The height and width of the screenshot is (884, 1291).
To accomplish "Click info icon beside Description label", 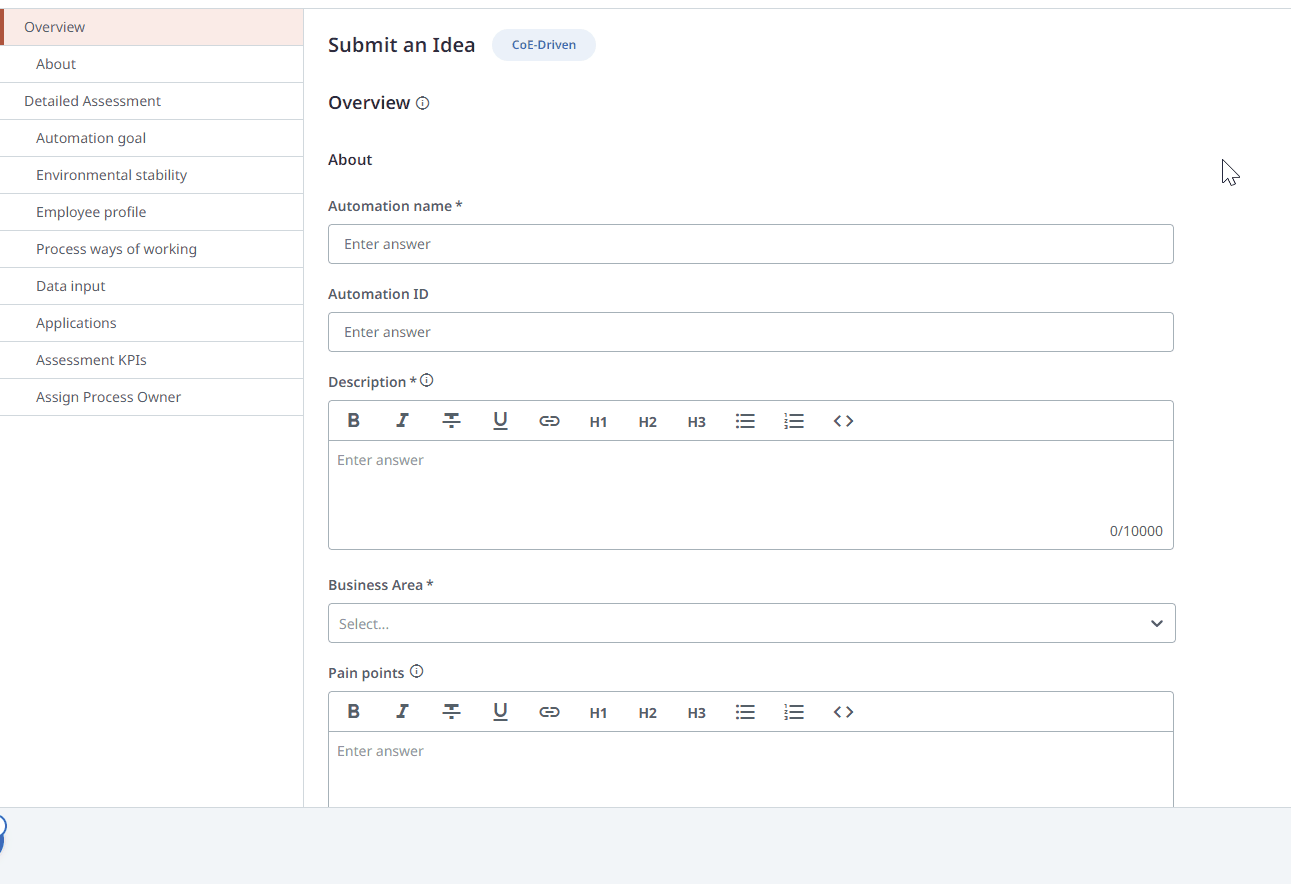I will [427, 380].
